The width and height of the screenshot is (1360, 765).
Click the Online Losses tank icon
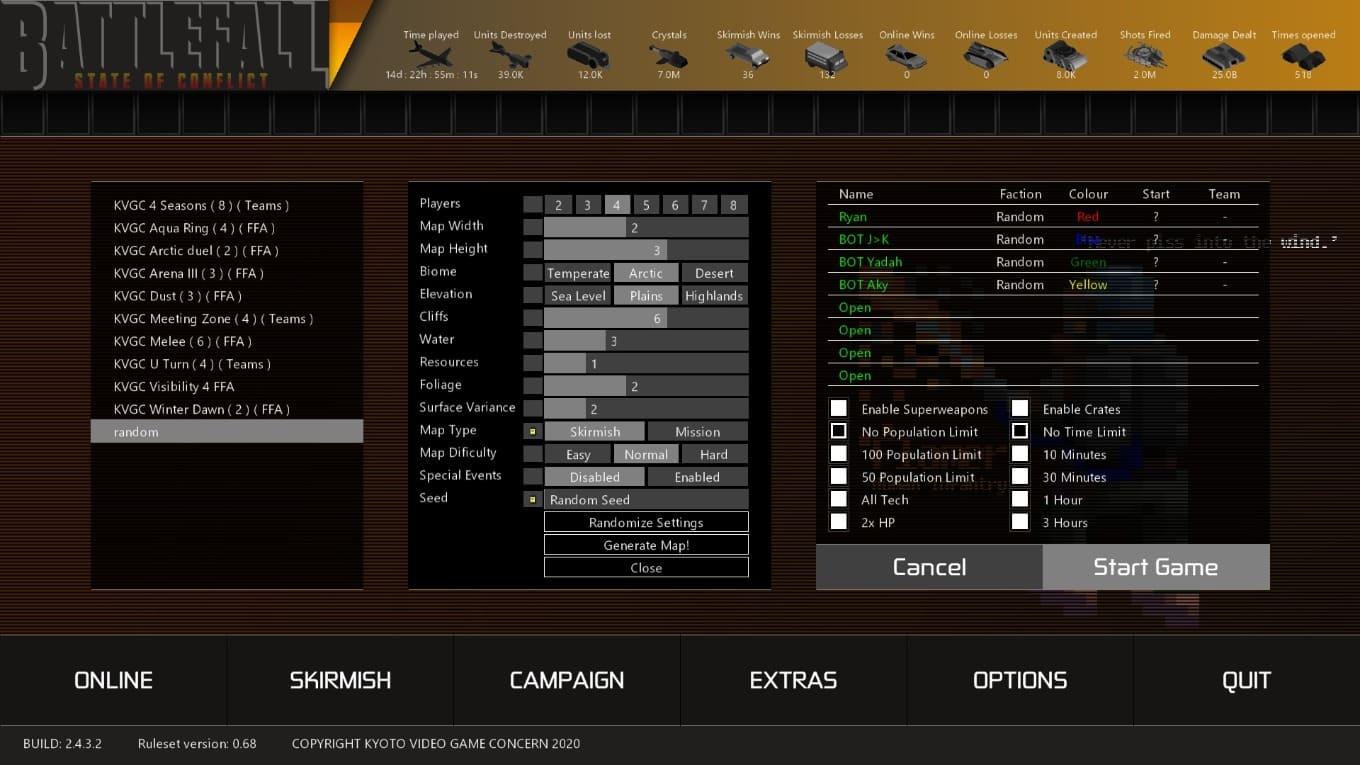(x=986, y=55)
